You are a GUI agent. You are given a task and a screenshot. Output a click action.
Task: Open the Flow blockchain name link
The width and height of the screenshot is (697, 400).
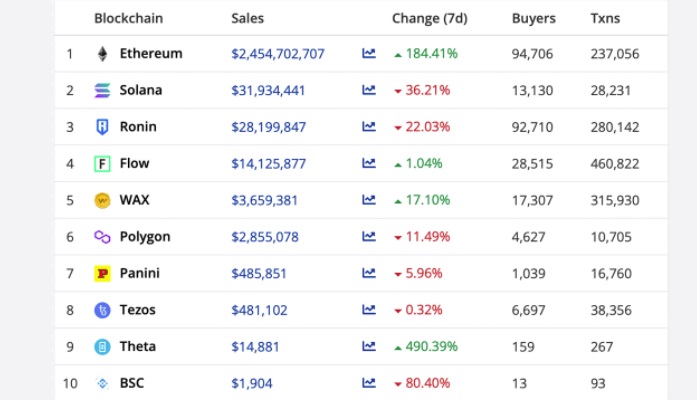(x=135, y=163)
